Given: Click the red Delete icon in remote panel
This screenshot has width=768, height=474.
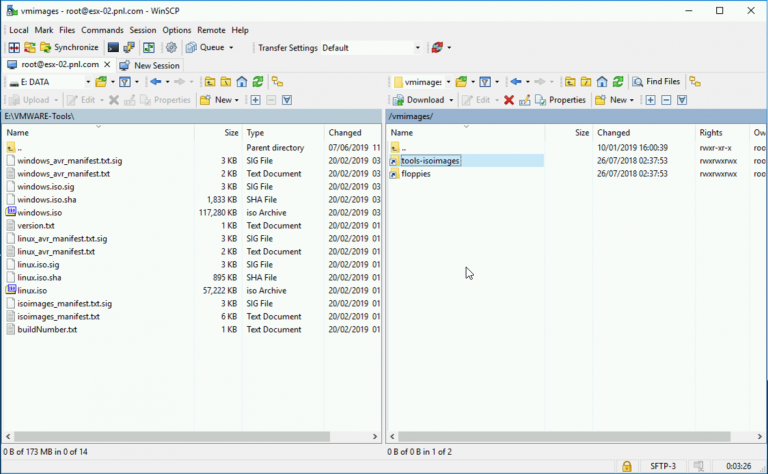Looking at the screenshot, I should [x=509, y=100].
